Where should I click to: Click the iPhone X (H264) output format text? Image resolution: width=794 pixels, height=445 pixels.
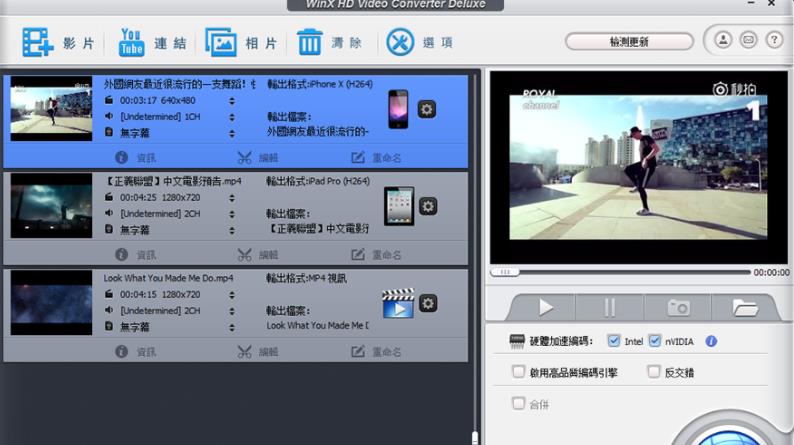click(x=320, y=85)
